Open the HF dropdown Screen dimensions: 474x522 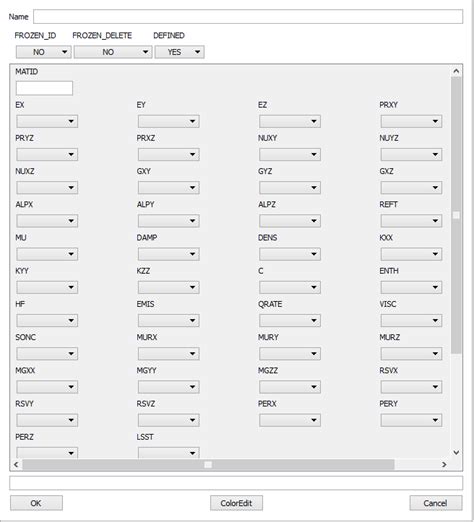coord(47,320)
